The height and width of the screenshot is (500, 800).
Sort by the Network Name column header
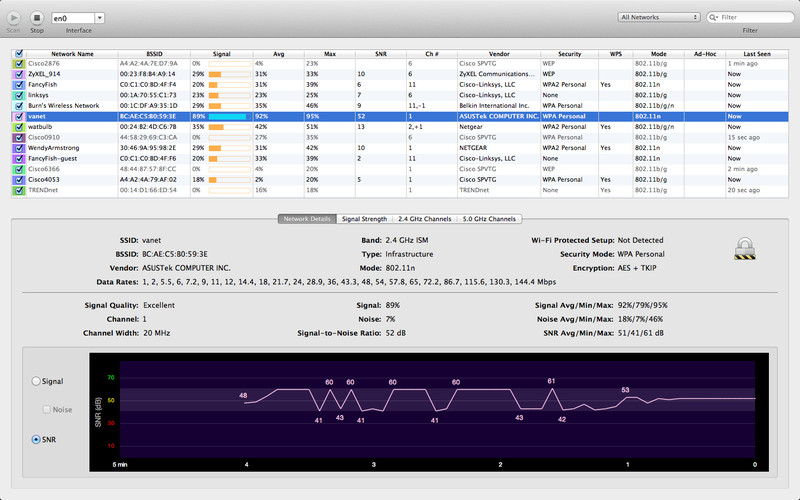pos(72,54)
